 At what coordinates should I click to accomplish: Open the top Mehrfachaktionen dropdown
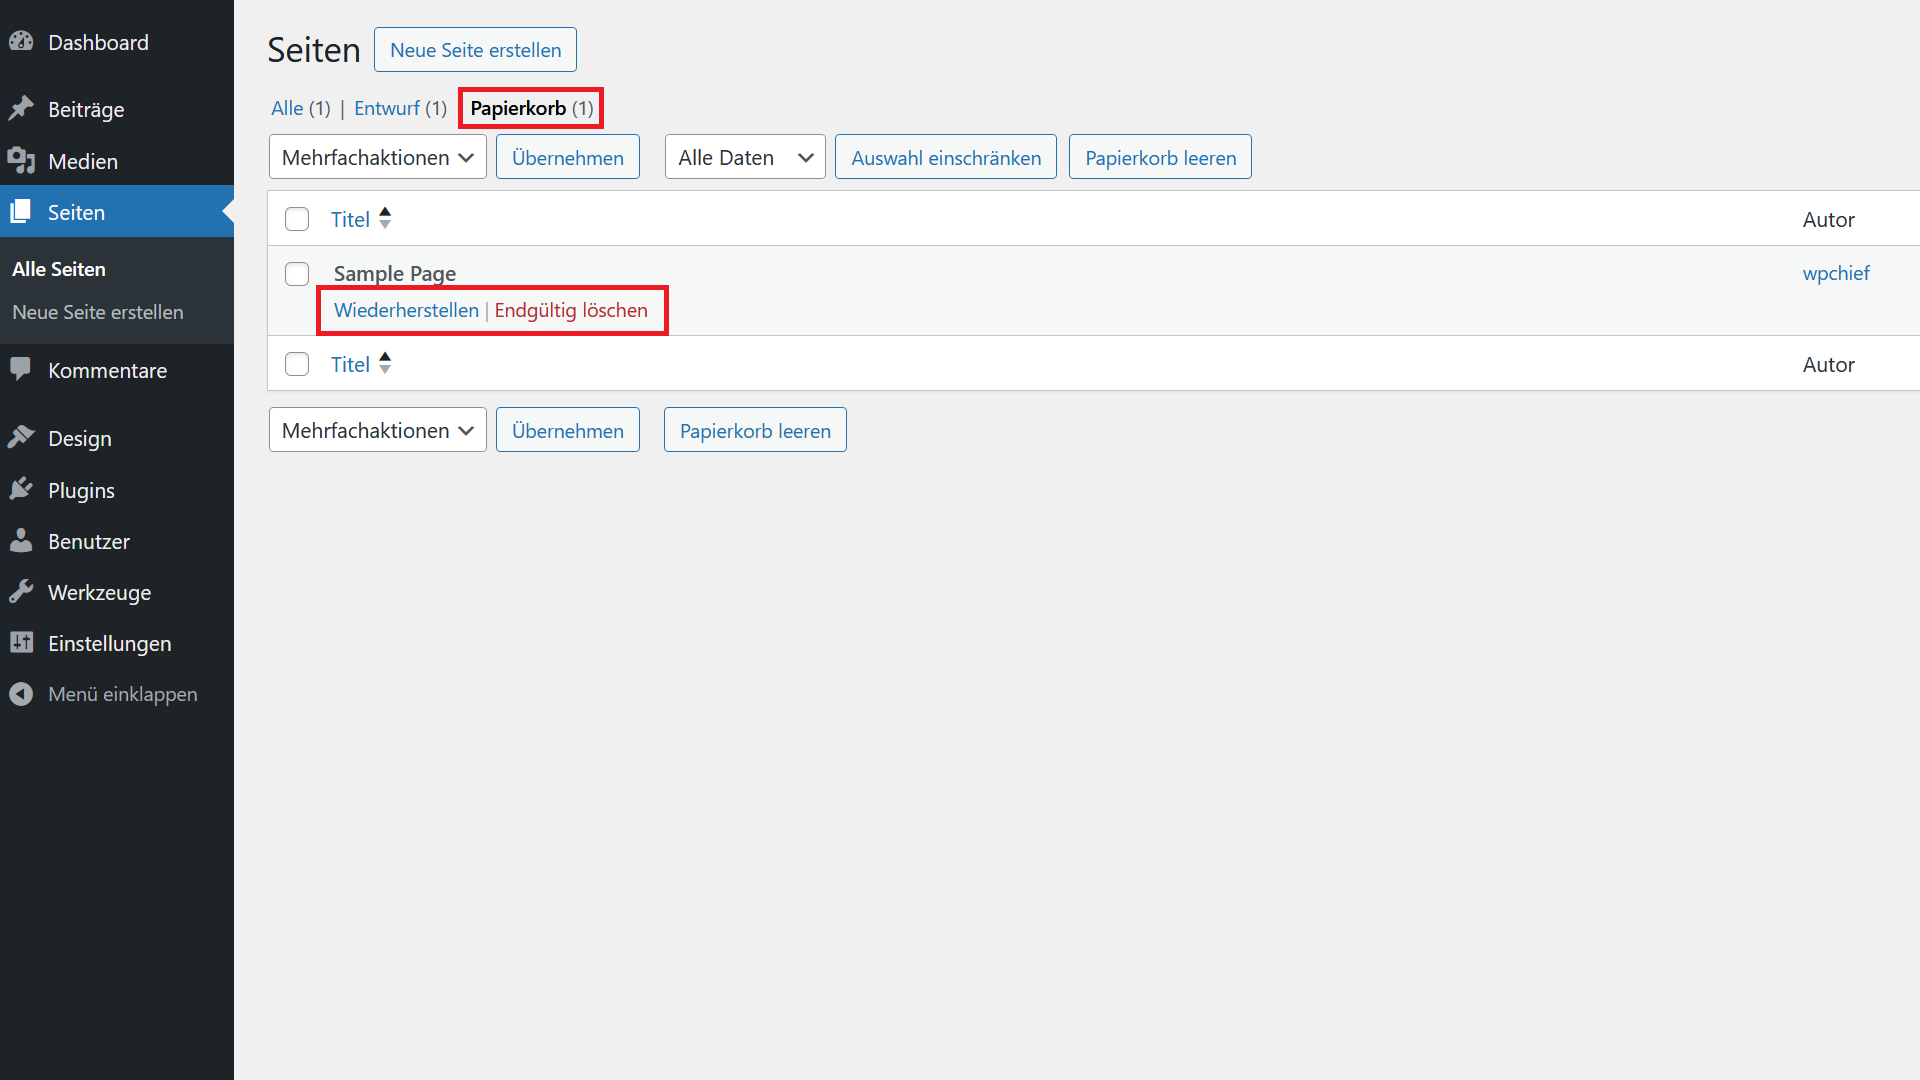(x=378, y=157)
